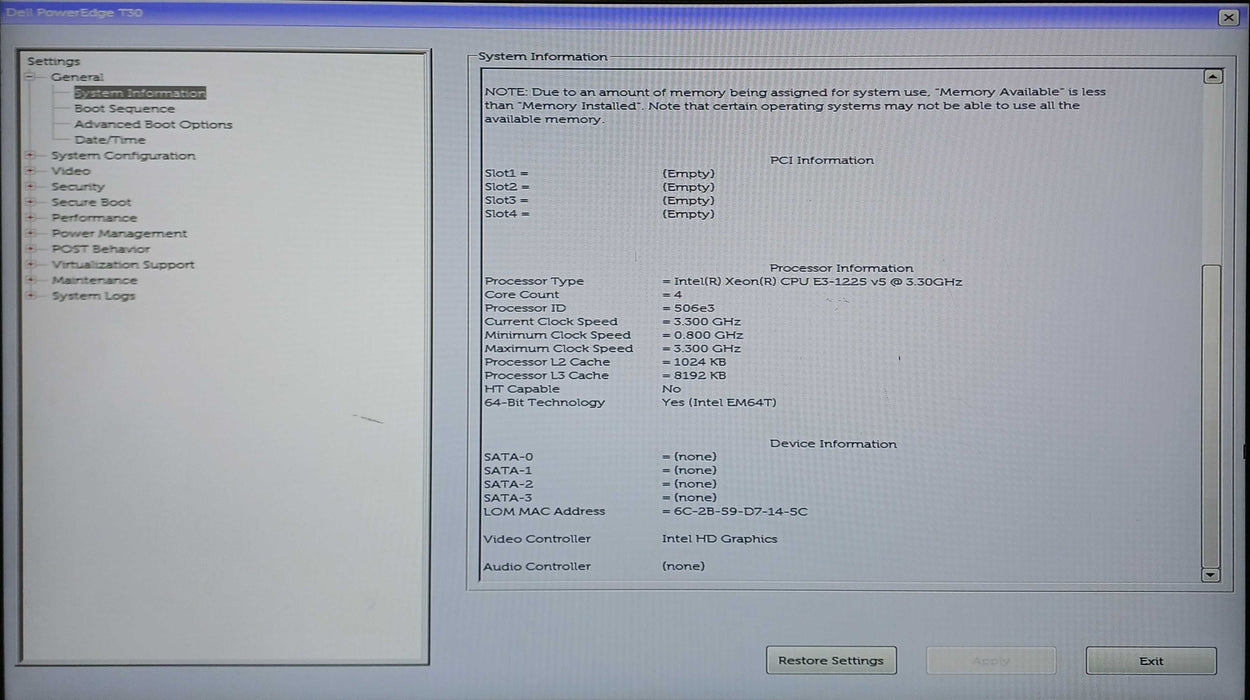Screen dimensions: 1250x700
Task: Expand the Maintenance section
Action: tap(33, 280)
